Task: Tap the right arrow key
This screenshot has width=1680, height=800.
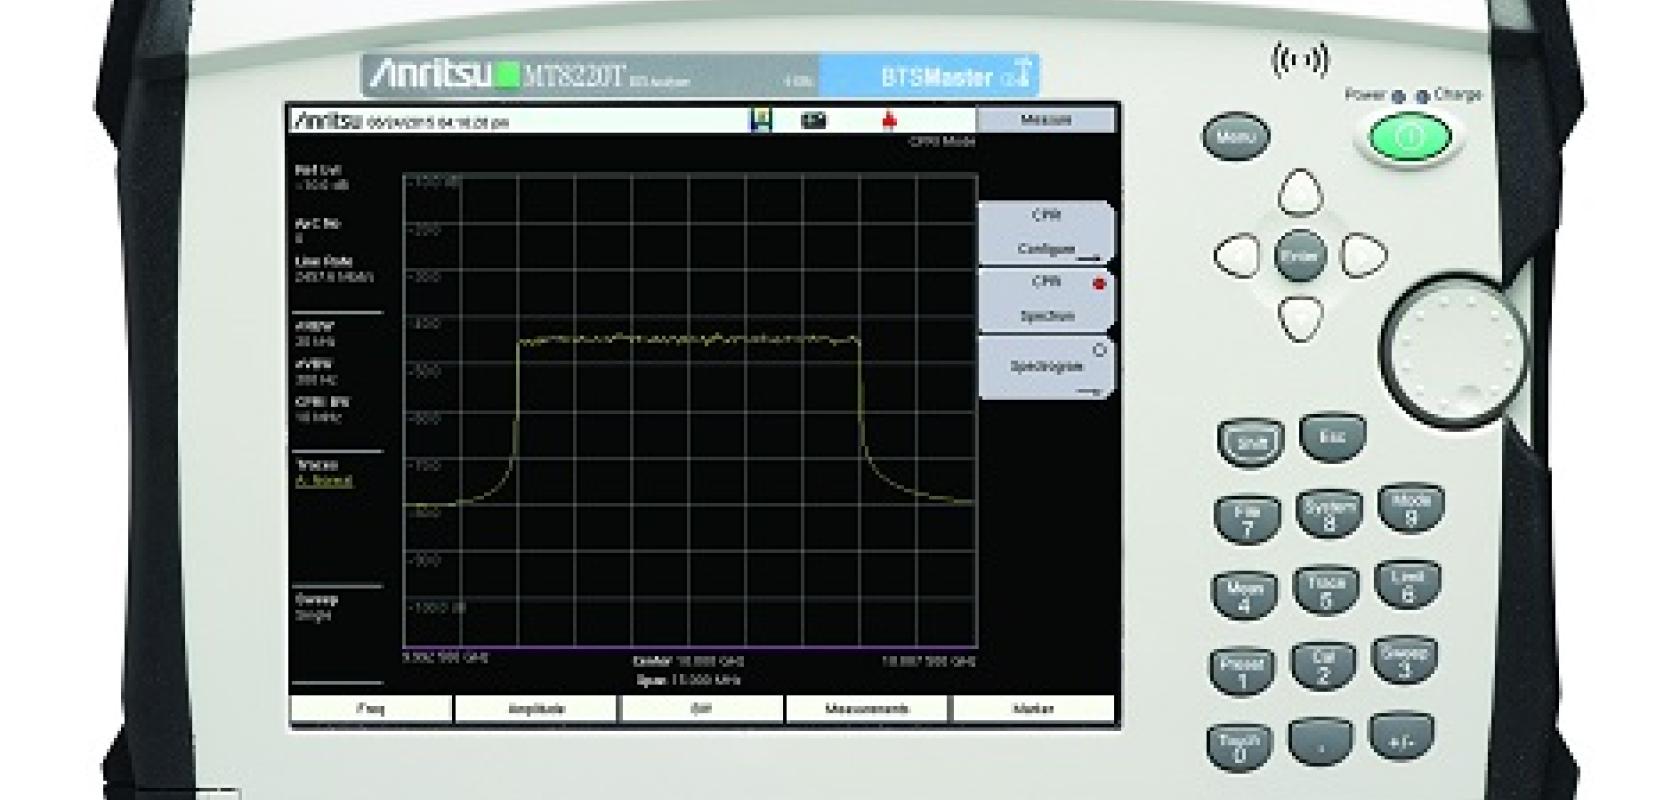Action: [1363, 255]
